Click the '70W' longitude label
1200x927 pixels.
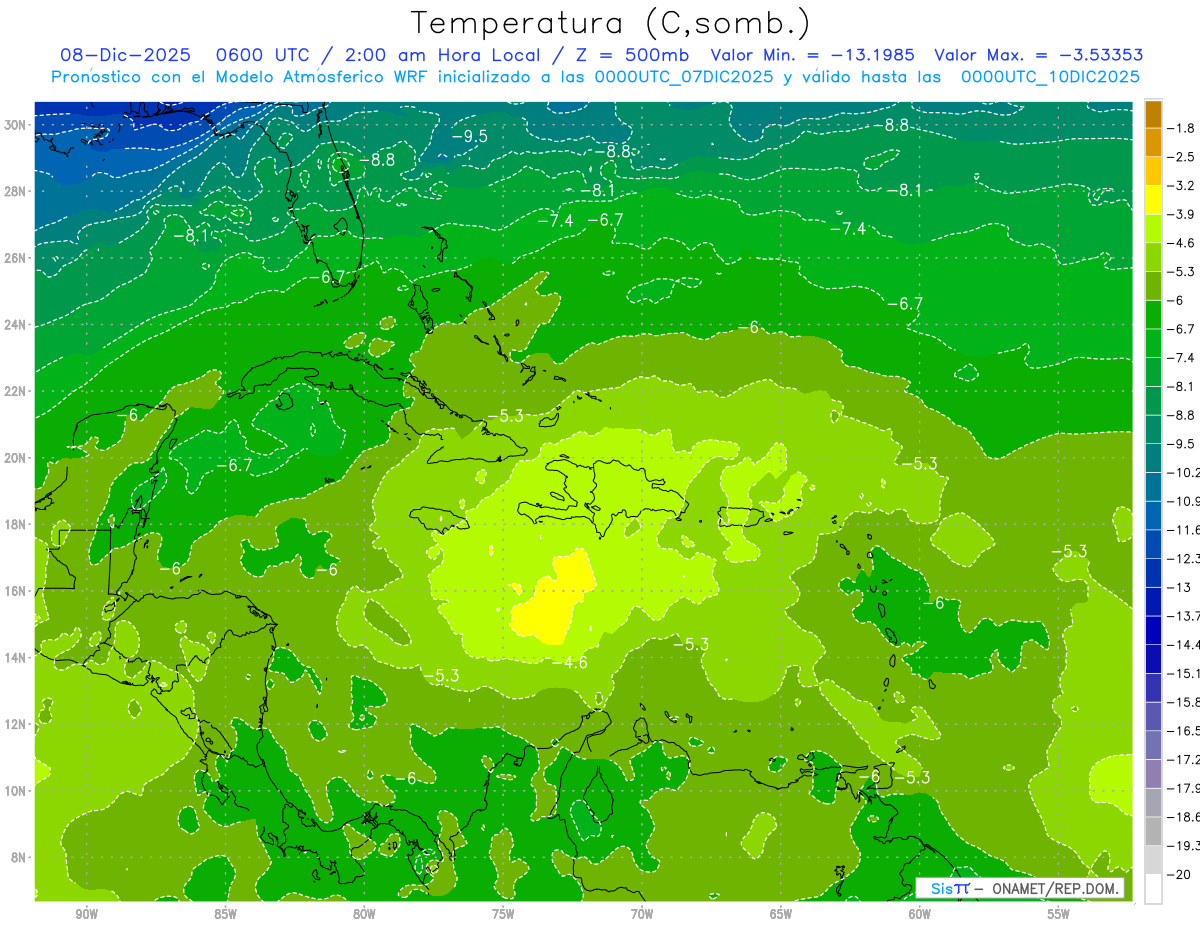click(x=641, y=914)
